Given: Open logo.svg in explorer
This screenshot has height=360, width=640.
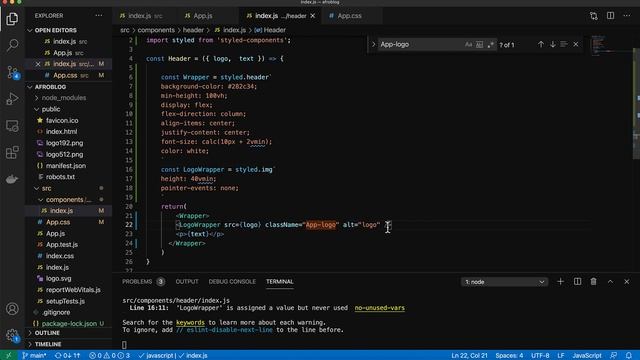Looking at the screenshot, I should [58, 278].
